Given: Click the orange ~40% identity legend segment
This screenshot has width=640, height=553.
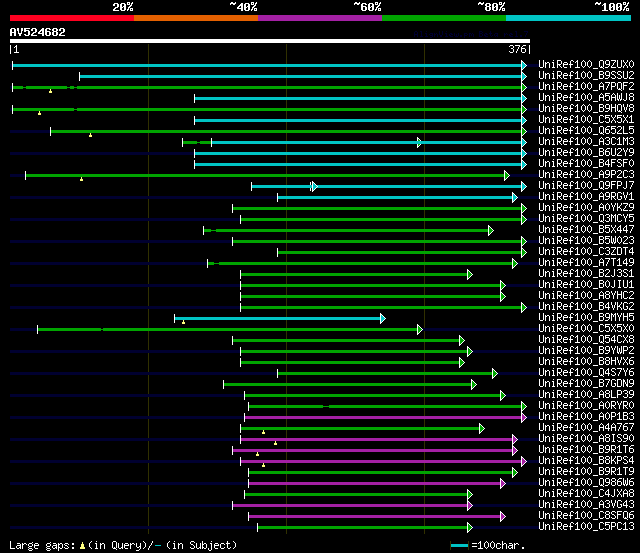Looking at the screenshot, I should pyautogui.click(x=196, y=18).
